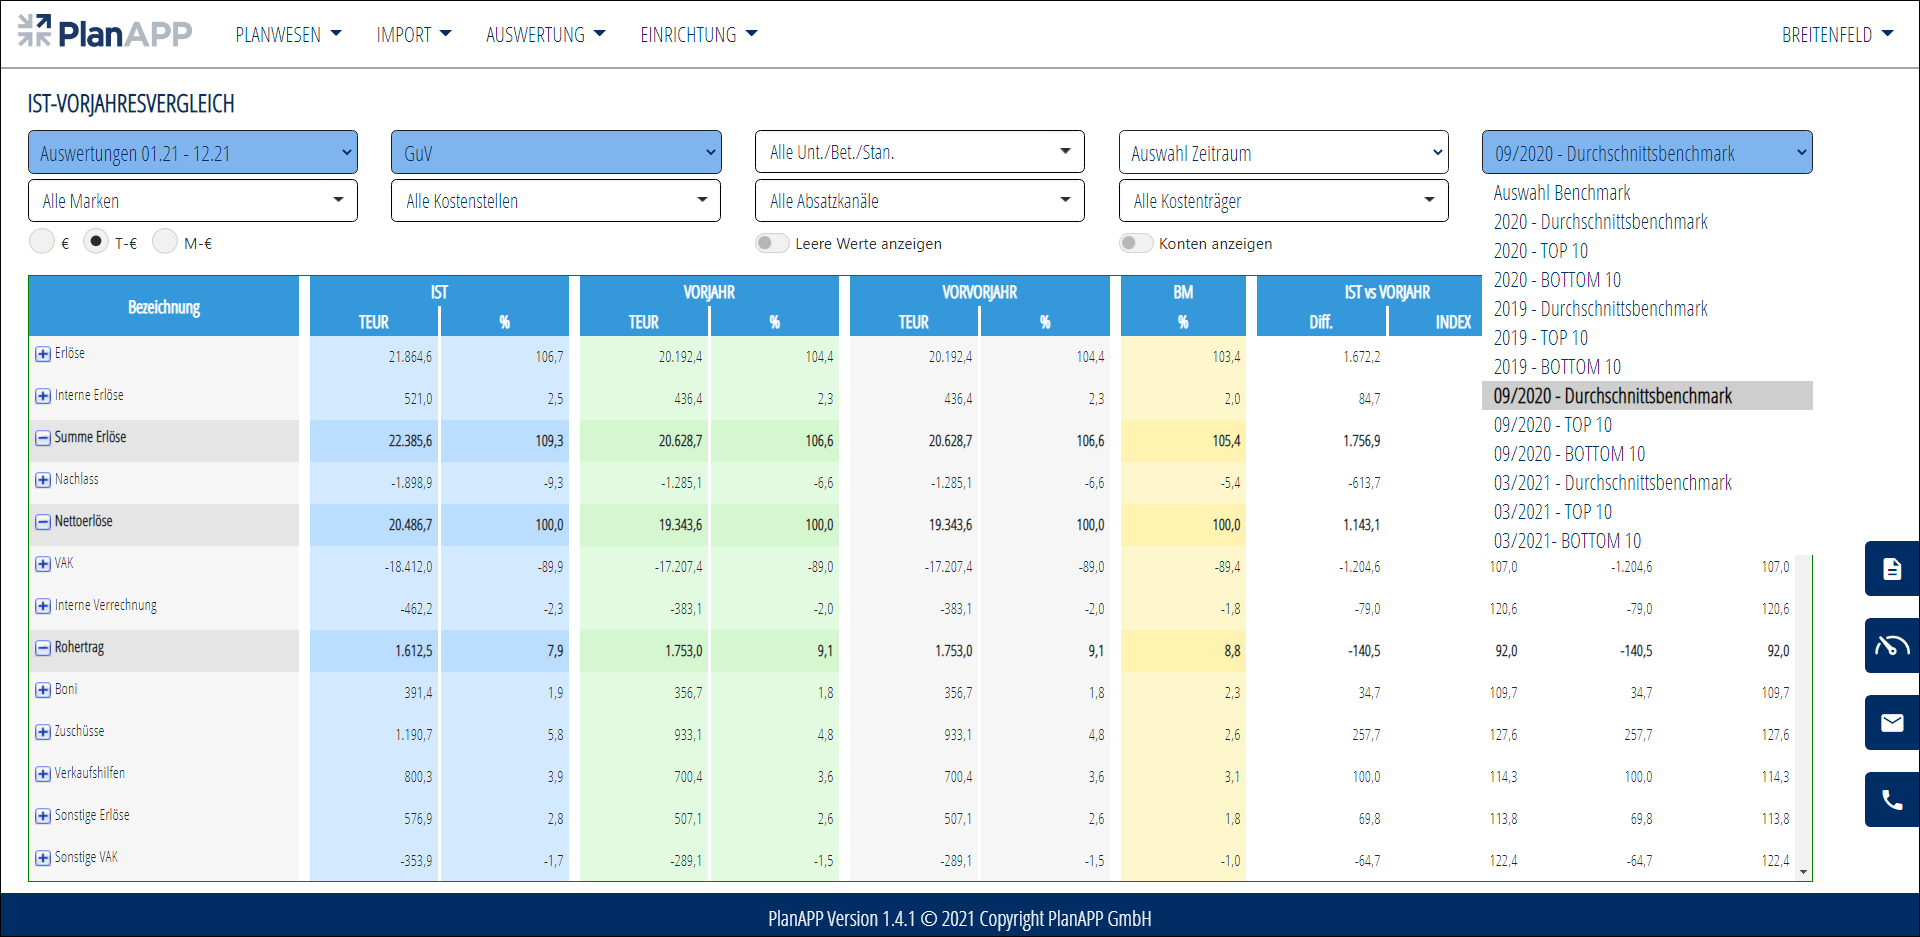Click the document report icon on right sidebar

point(1891,569)
